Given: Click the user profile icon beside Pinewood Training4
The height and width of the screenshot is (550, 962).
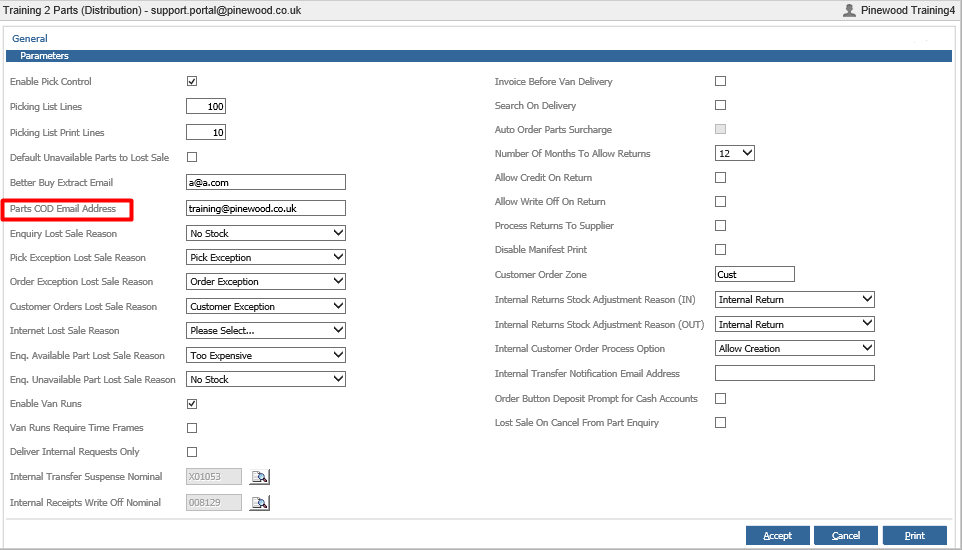Looking at the screenshot, I should pyautogui.click(x=849, y=10).
